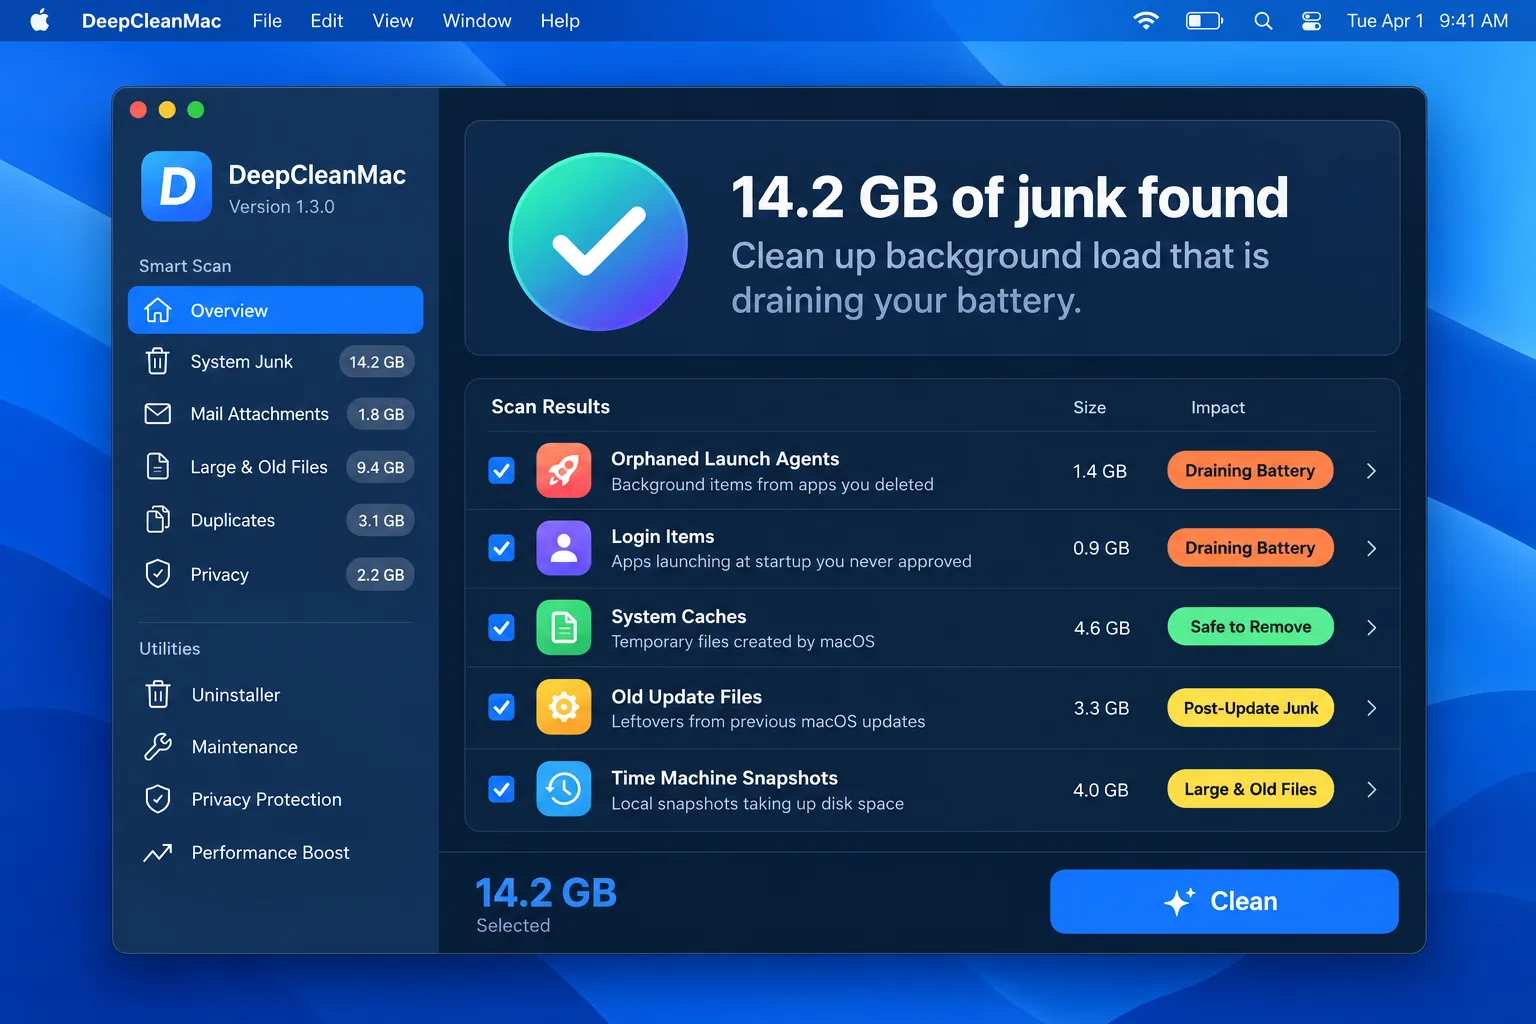
Task: Open the Window menu
Action: point(477,20)
